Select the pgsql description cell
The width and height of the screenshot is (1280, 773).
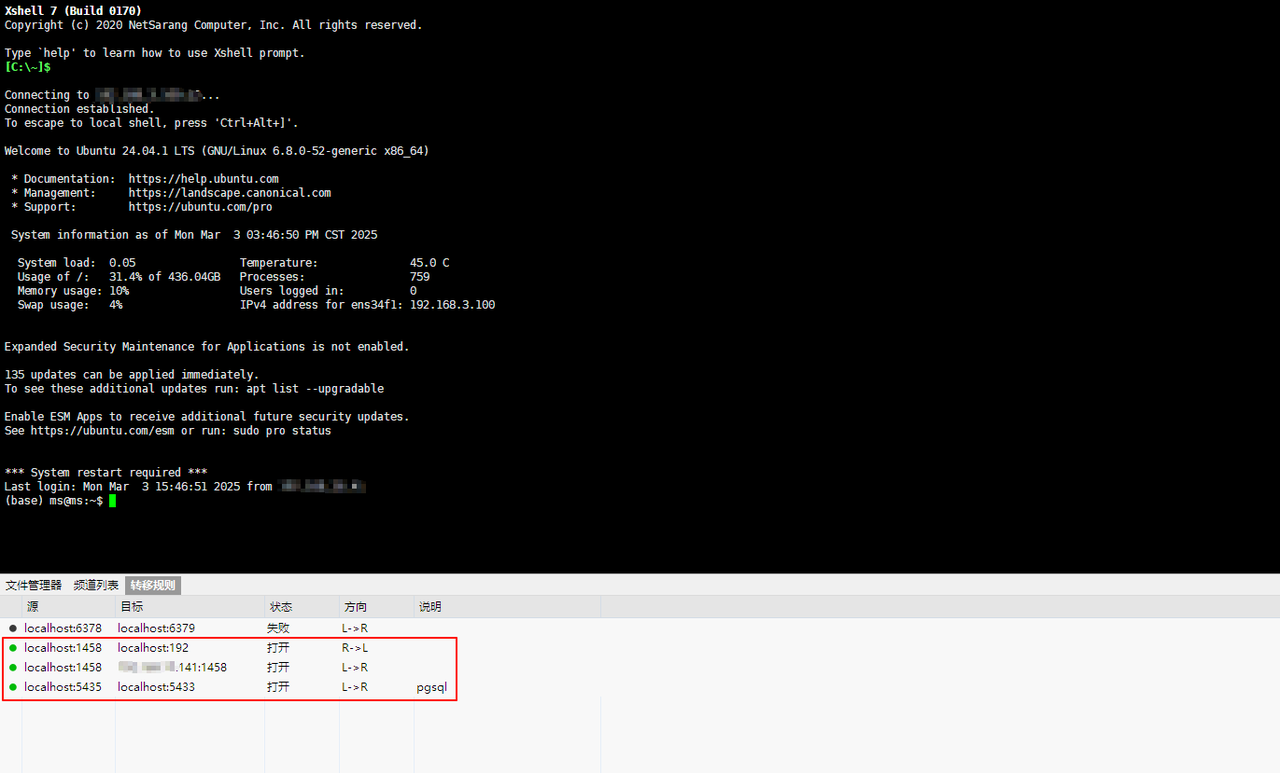click(x=432, y=687)
